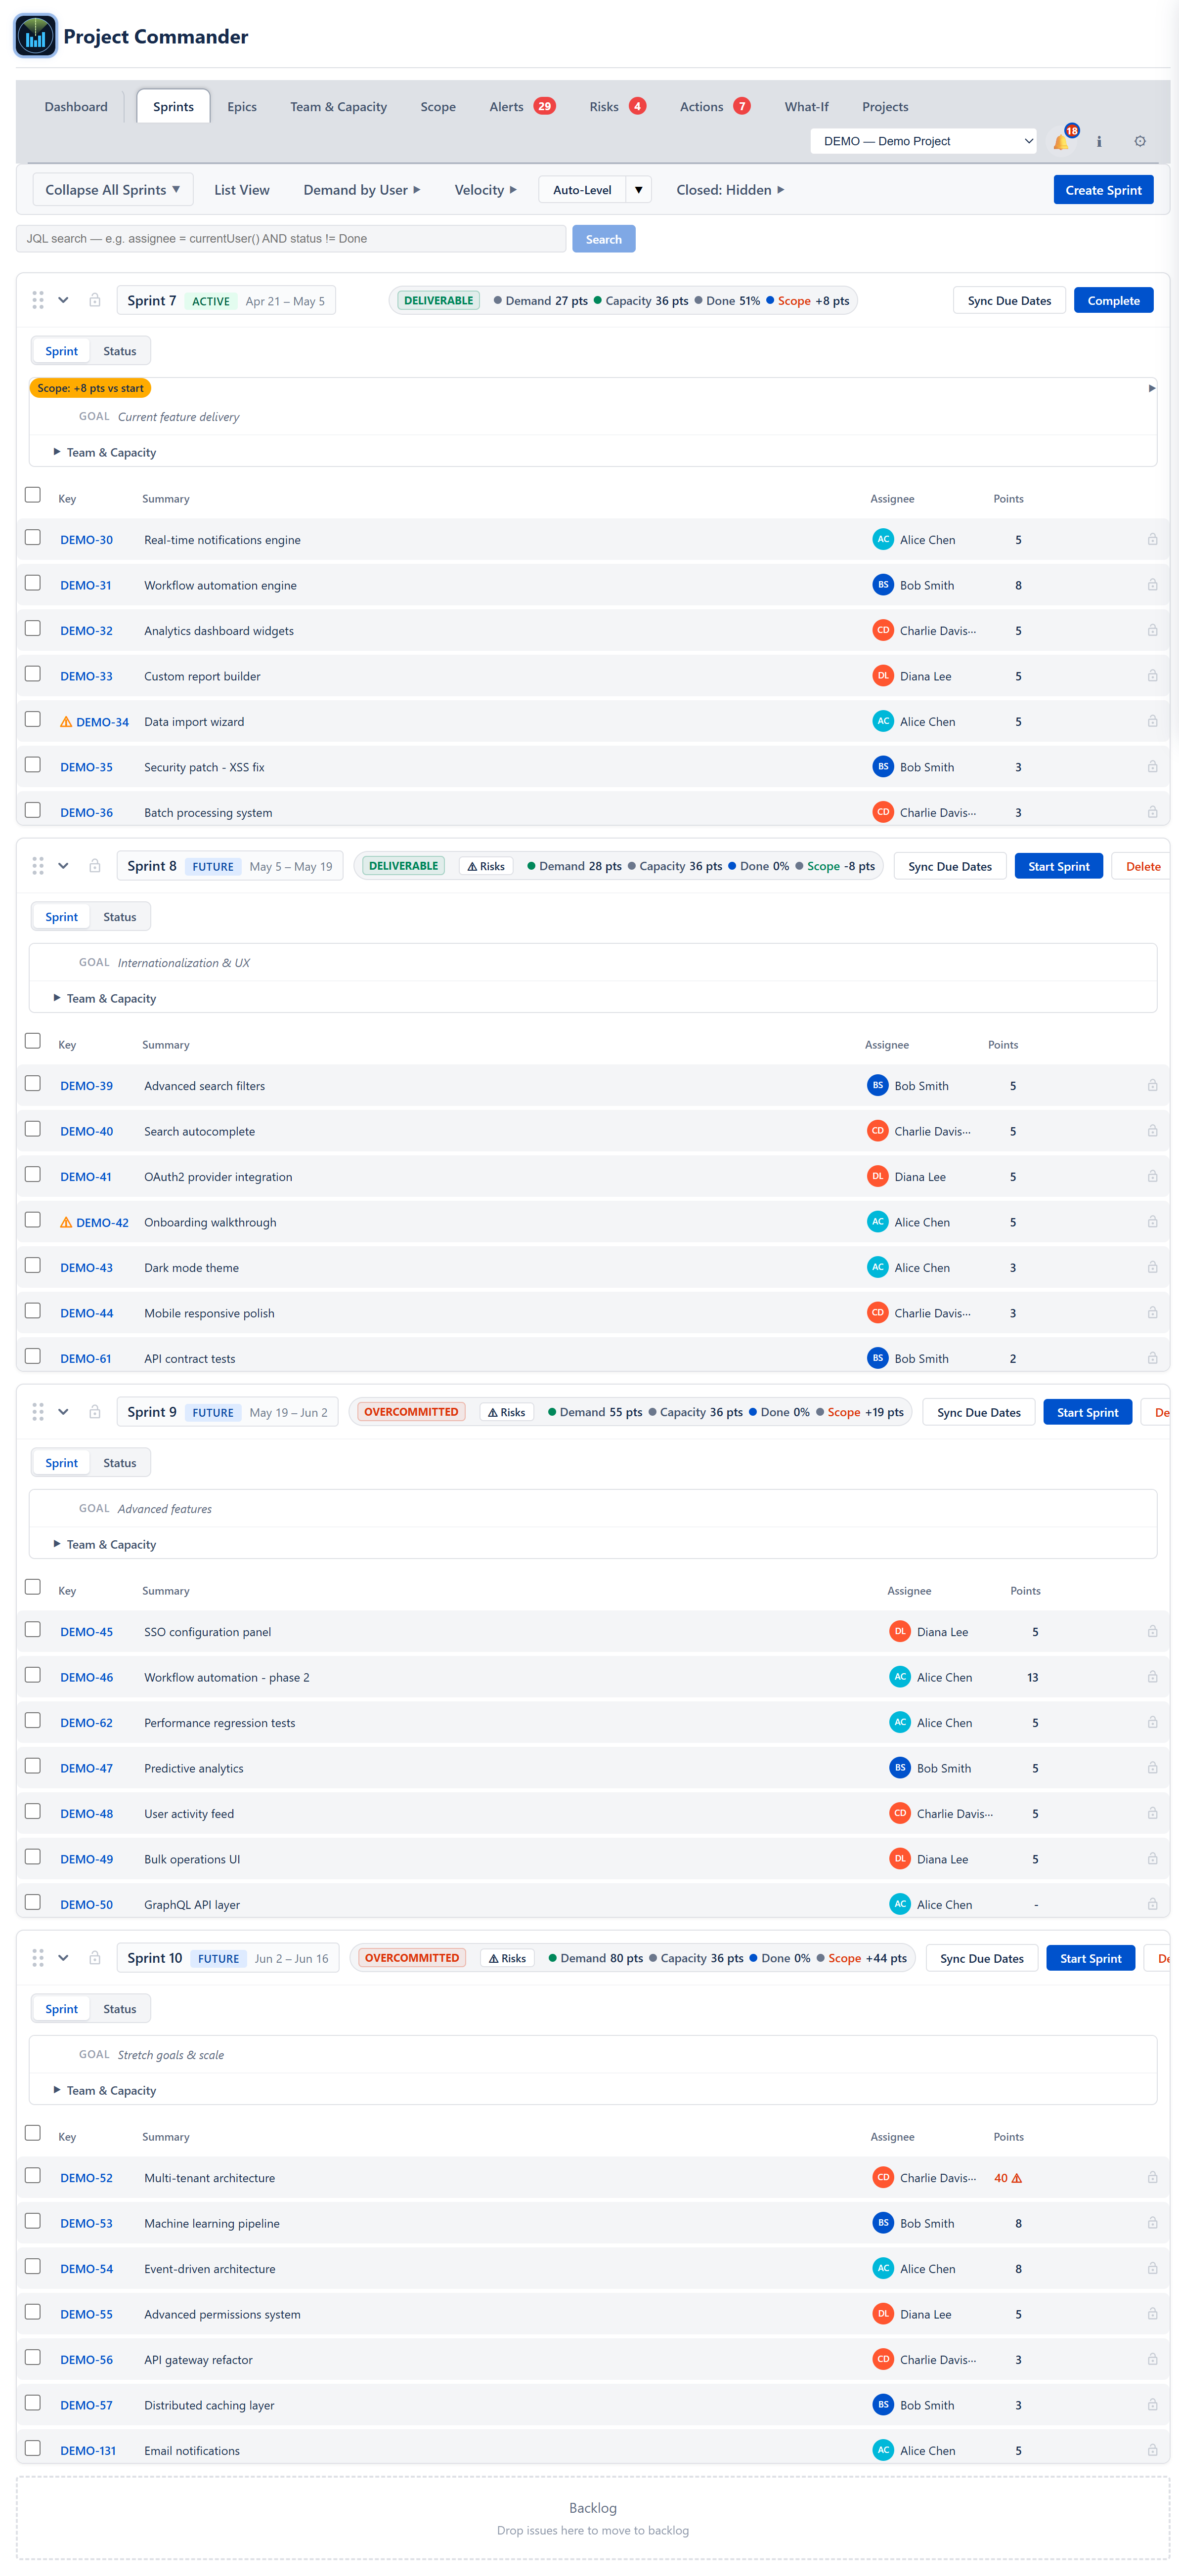1179x2576 pixels.
Task: Click the Sprint 9 drag handle icon
Action: (38, 1412)
